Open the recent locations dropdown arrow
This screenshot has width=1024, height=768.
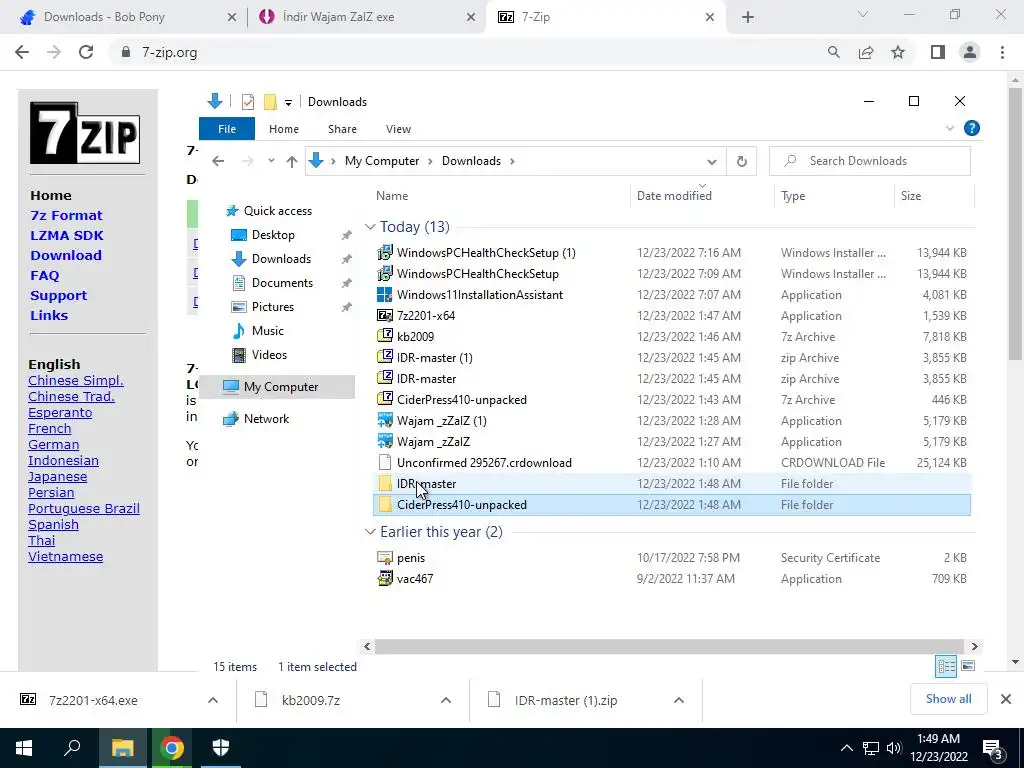point(271,161)
